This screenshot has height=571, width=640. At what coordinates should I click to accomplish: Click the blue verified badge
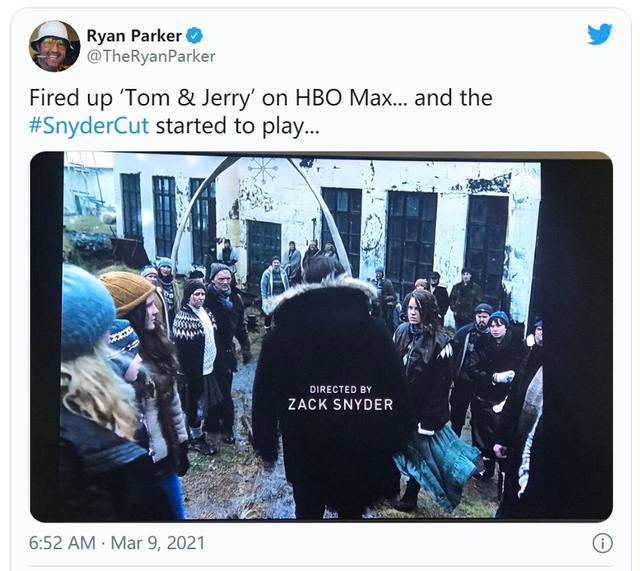(x=194, y=36)
